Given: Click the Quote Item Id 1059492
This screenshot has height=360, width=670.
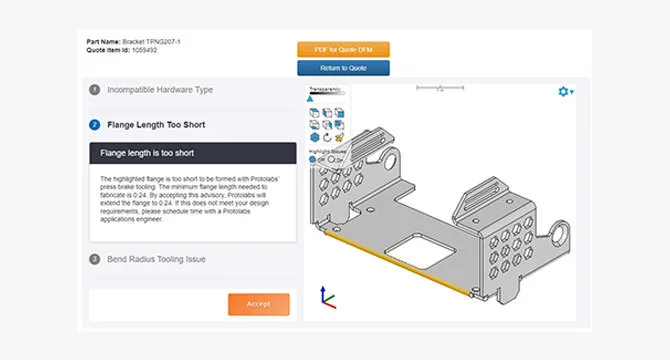Looking at the screenshot, I should (x=144, y=50).
